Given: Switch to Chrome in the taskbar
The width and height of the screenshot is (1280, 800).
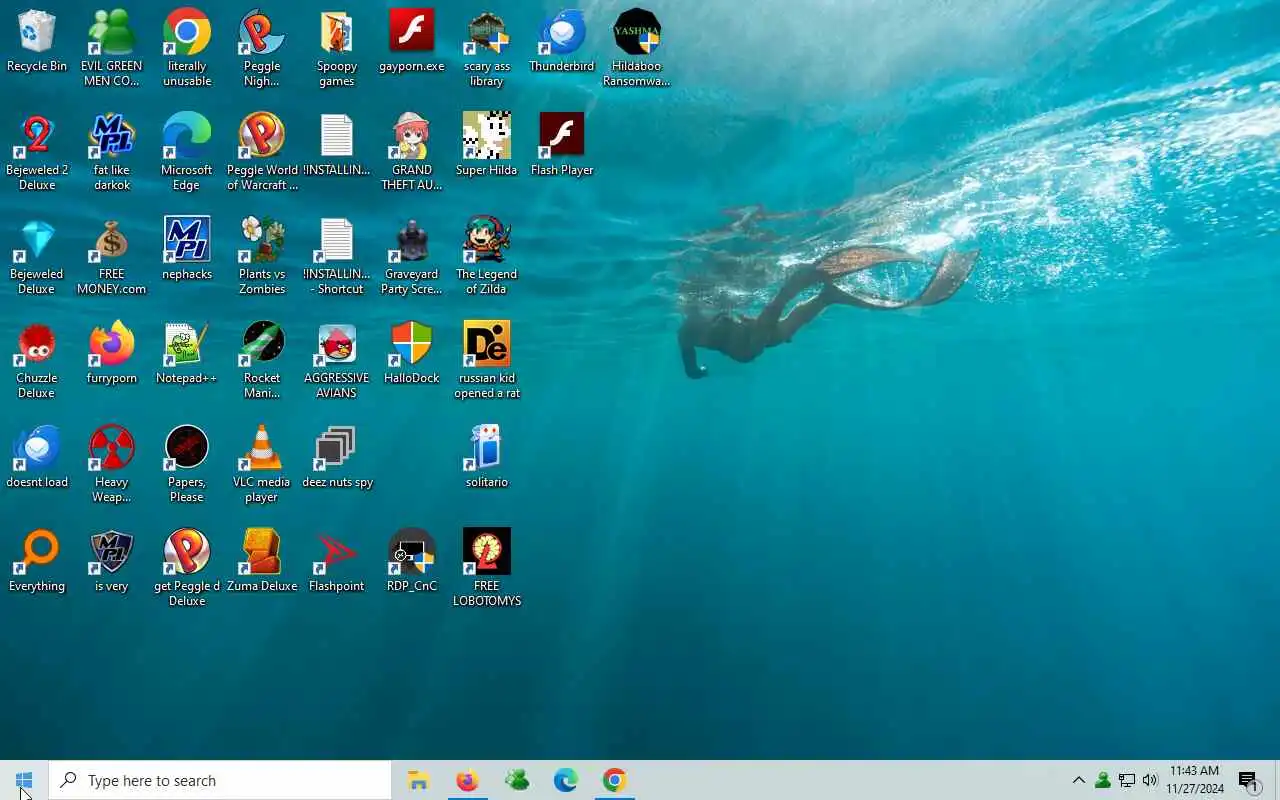Looking at the screenshot, I should pyautogui.click(x=614, y=780).
